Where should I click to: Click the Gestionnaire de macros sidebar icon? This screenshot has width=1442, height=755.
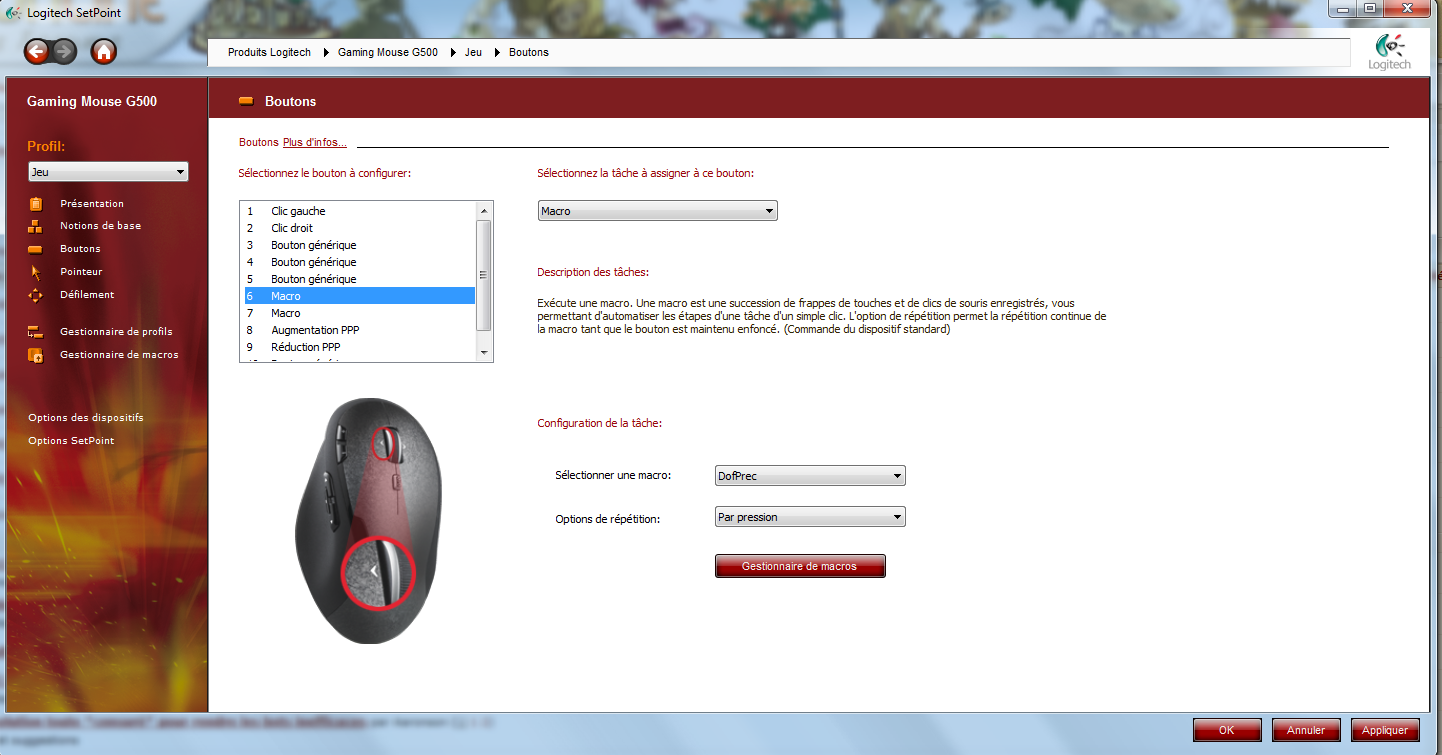coord(36,355)
